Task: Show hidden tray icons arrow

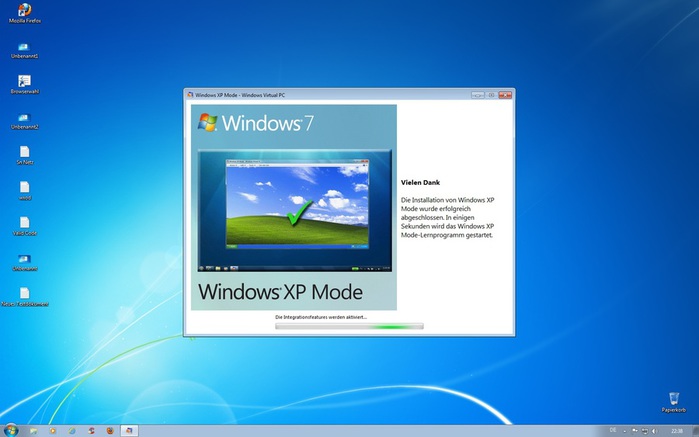Action: click(x=624, y=431)
